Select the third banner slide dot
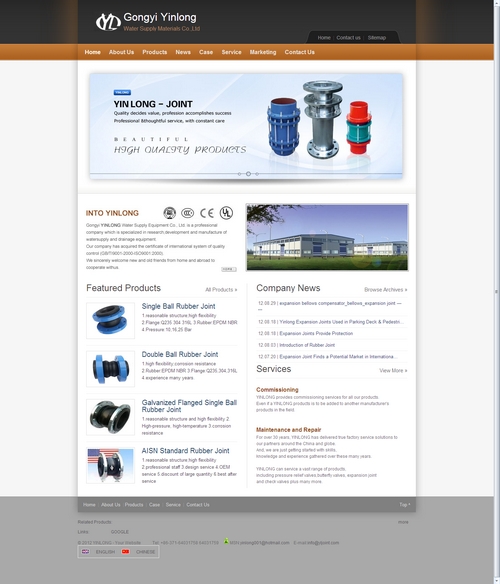The image size is (500, 584). tap(257, 174)
